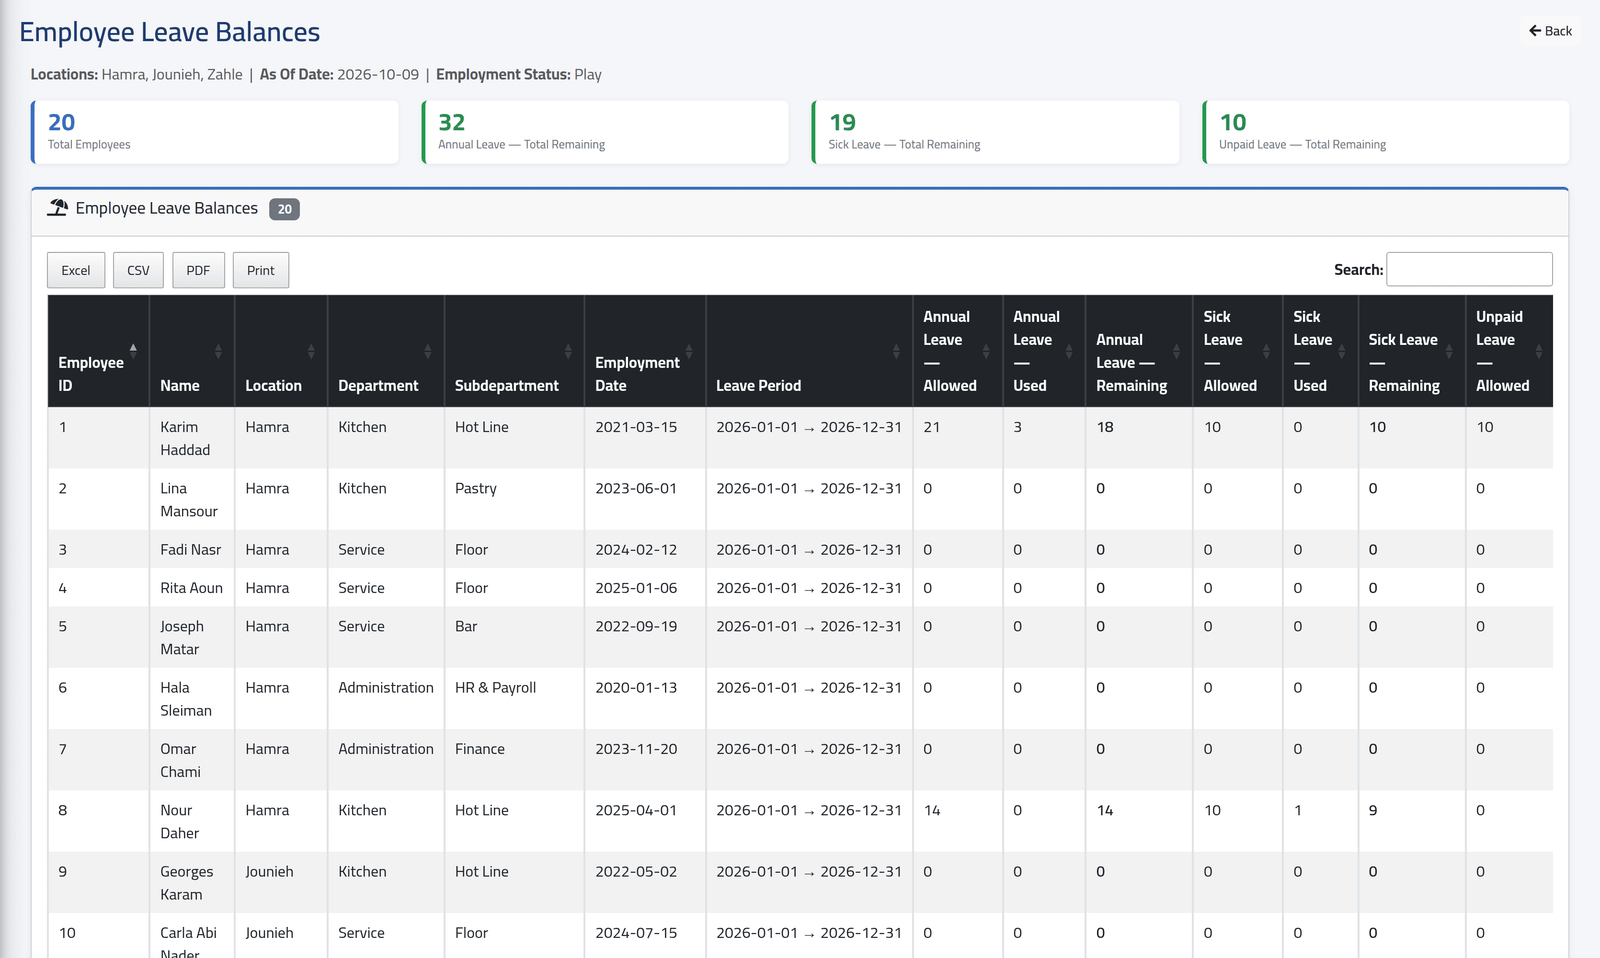The width and height of the screenshot is (1600, 958).
Task: Sort by Annual Leave — Allowed column
Action: click(958, 351)
